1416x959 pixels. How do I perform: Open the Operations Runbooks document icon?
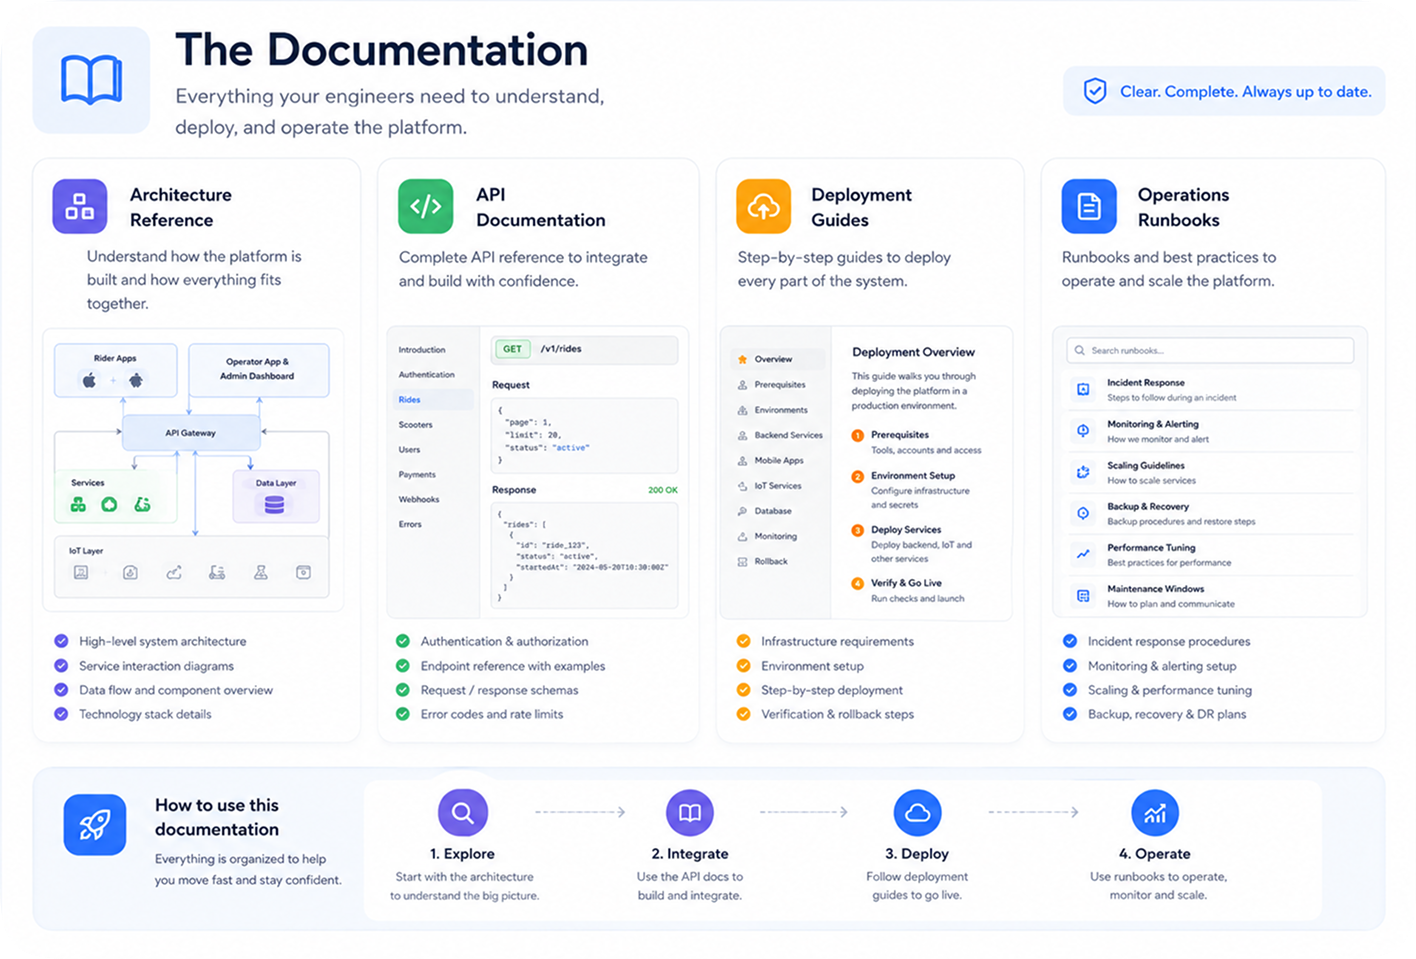pos(1089,206)
